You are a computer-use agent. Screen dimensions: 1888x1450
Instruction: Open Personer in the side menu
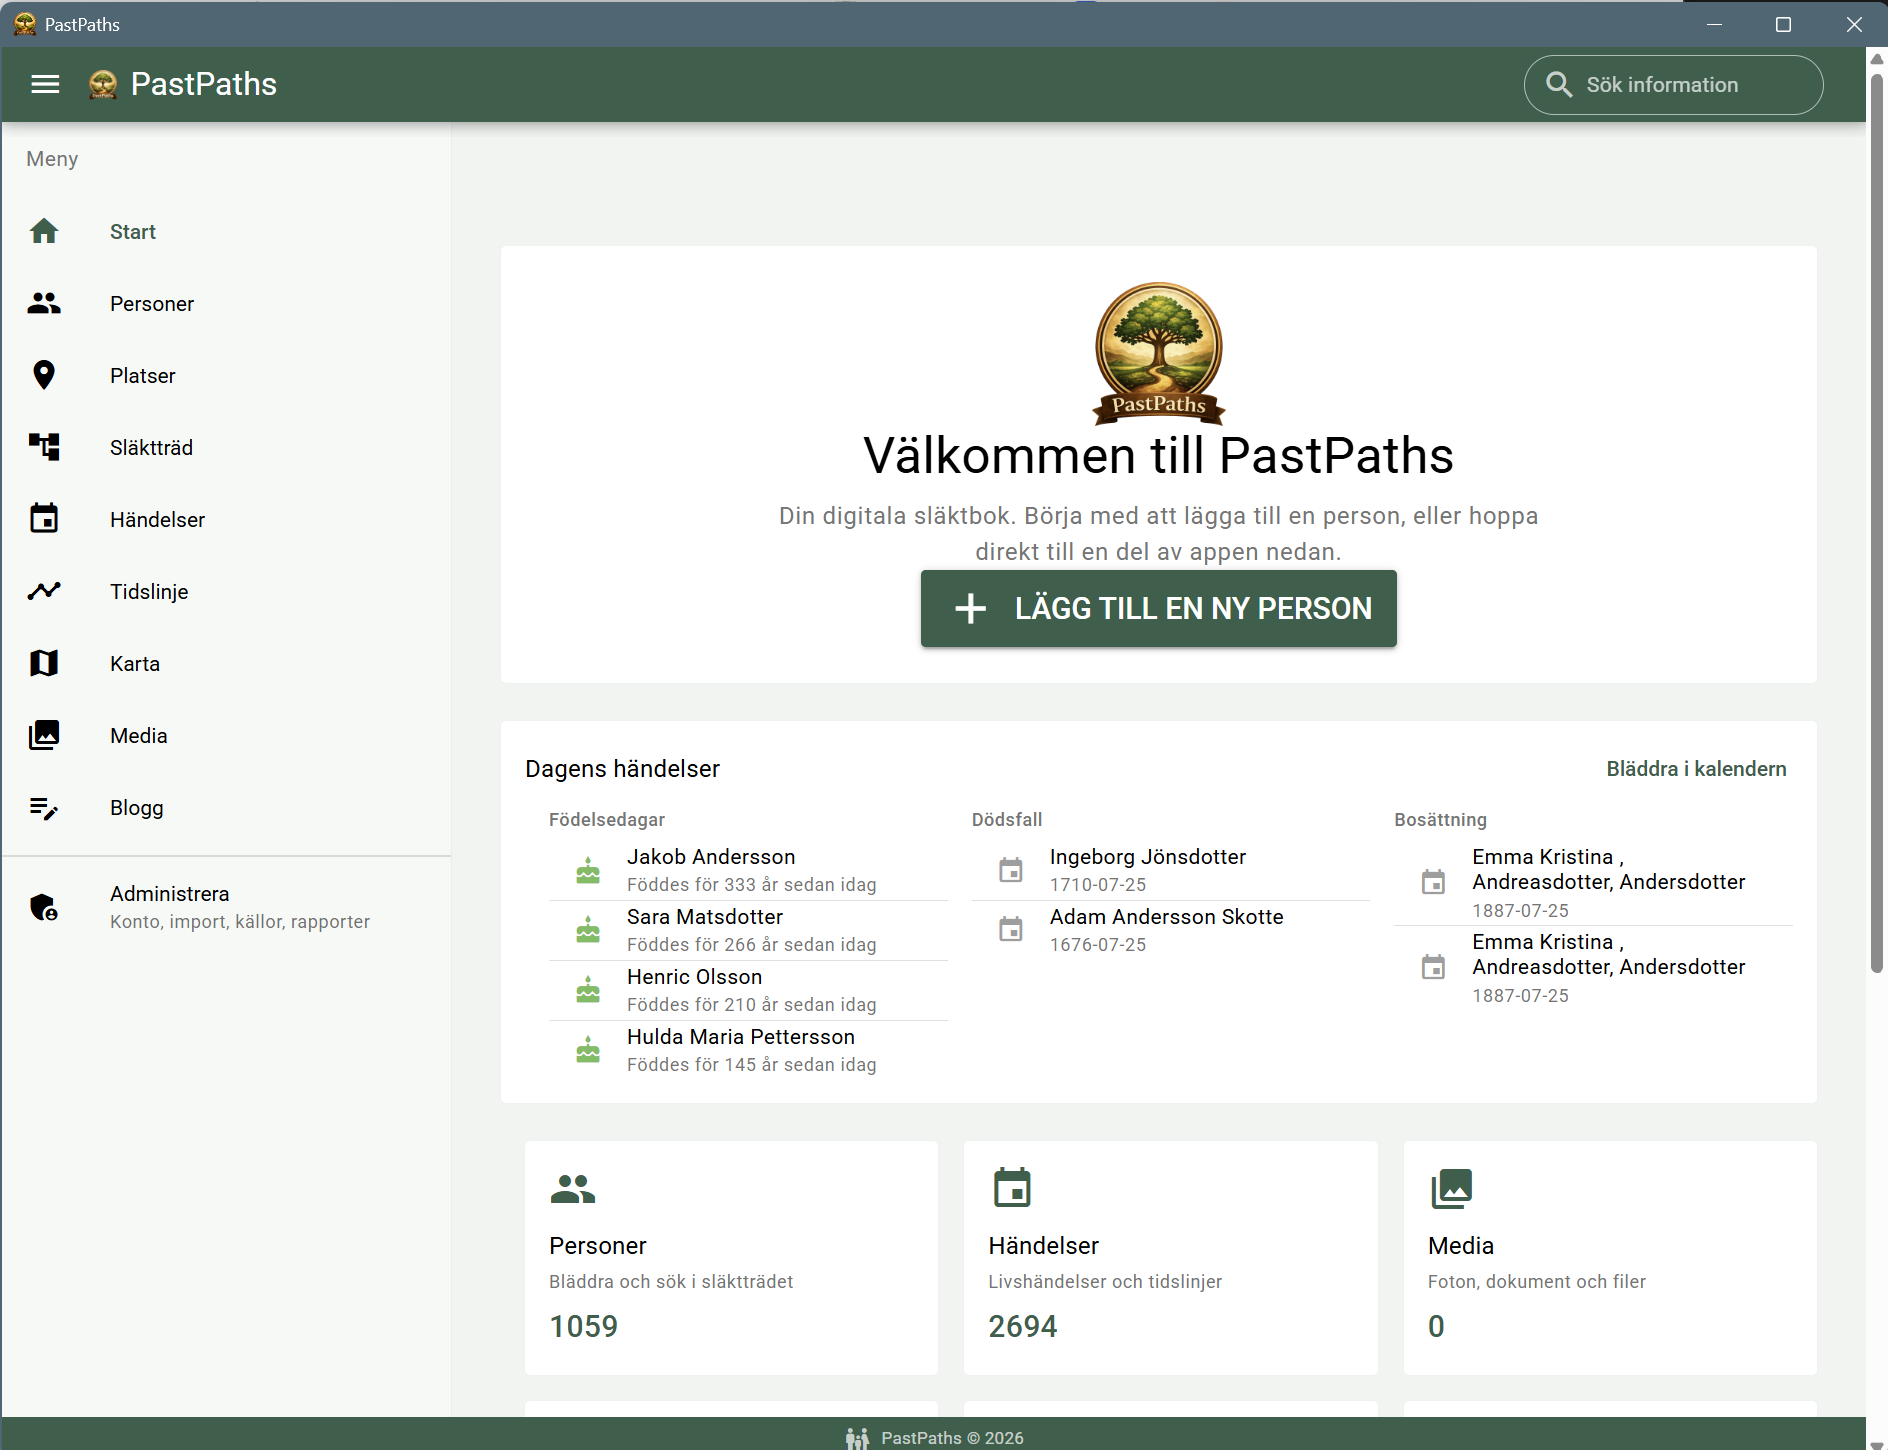(226, 304)
